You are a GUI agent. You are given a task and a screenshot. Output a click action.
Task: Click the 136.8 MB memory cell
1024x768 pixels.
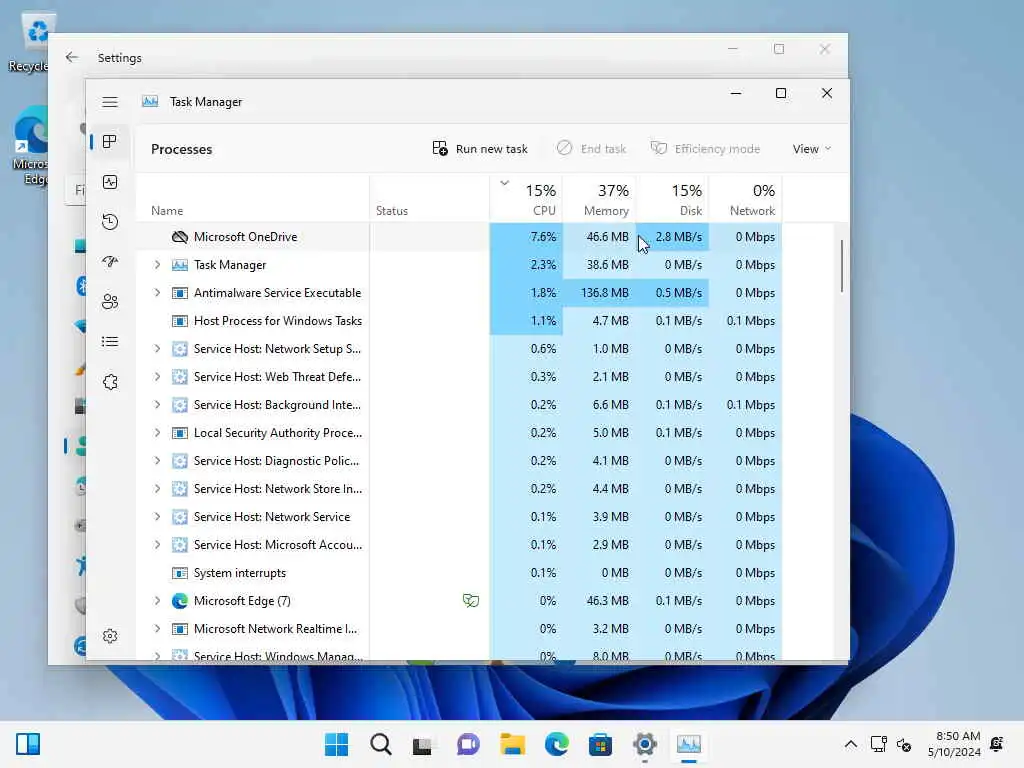599,293
